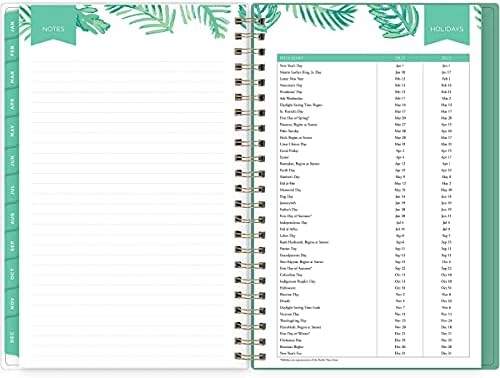This screenshot has width=500, height=378.
Task: Click the Labor Day row
Action: (x=373, y=236)
